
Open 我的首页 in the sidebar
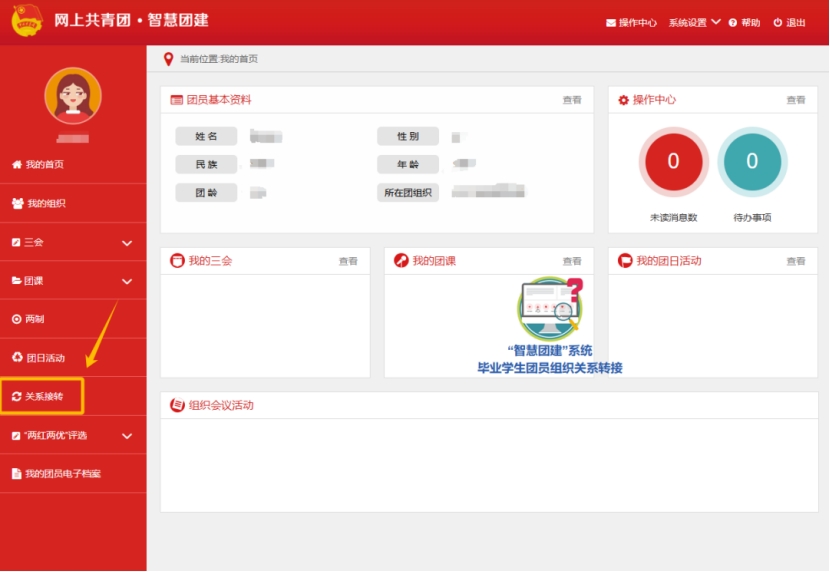(44, 164)
